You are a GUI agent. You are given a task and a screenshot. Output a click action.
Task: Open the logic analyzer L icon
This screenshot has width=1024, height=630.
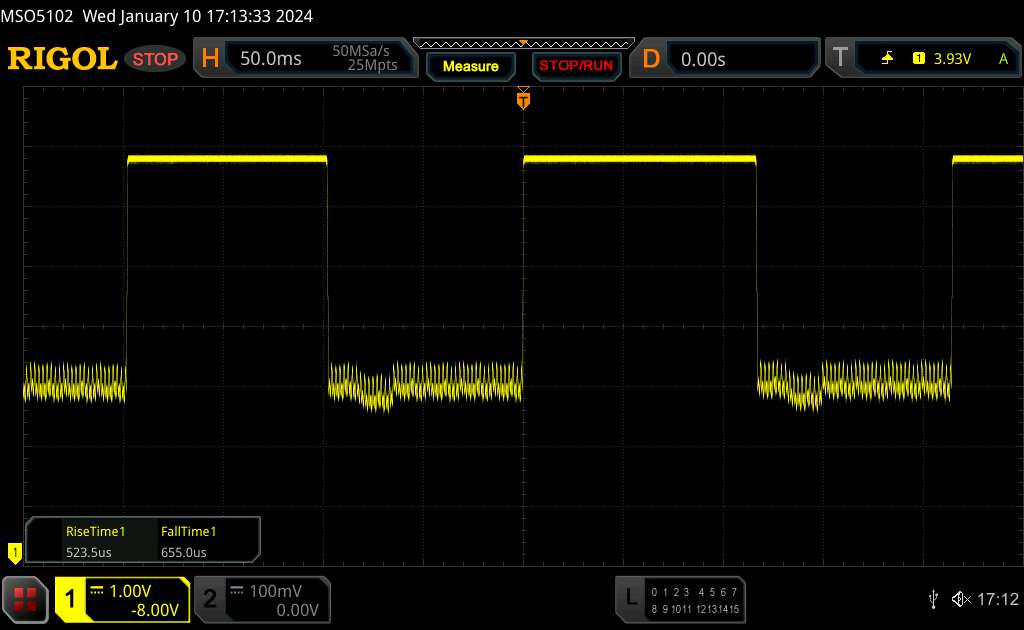pyautogui.click(x=630, y=598)
